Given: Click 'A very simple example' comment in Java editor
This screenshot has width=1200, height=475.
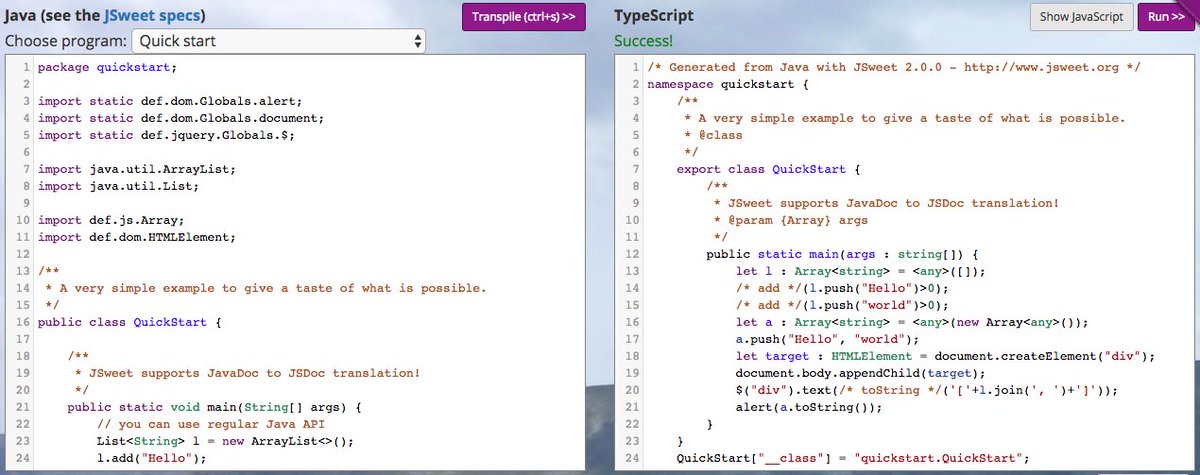Looking at the screenshot, I should [x=265, y=288].
